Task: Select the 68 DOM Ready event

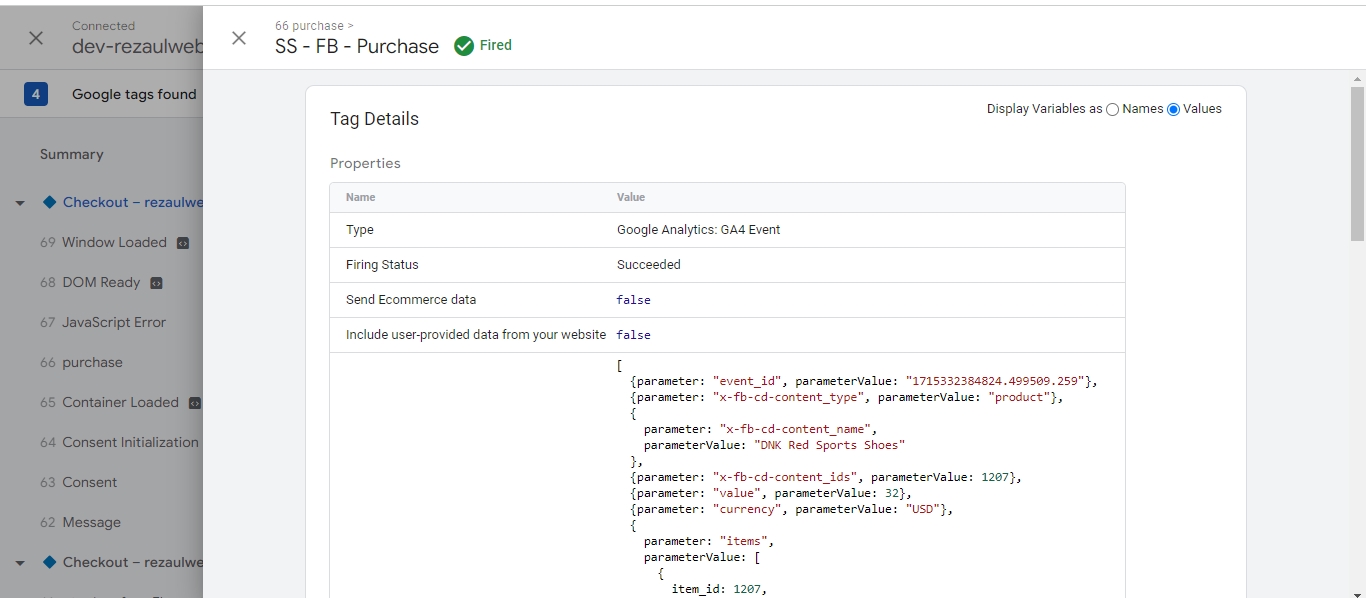Action: point(90,282)
